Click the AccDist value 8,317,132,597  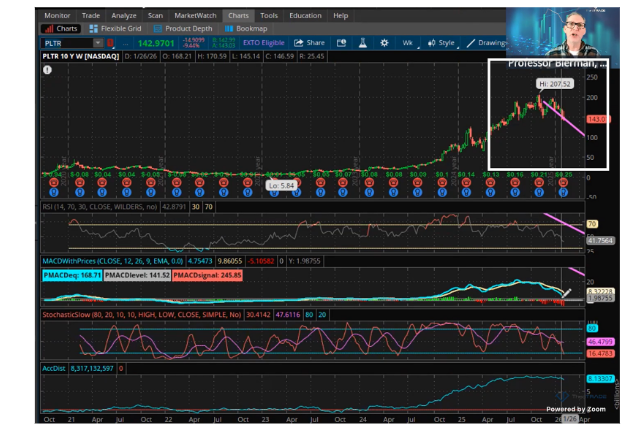[x=92, y=369]
